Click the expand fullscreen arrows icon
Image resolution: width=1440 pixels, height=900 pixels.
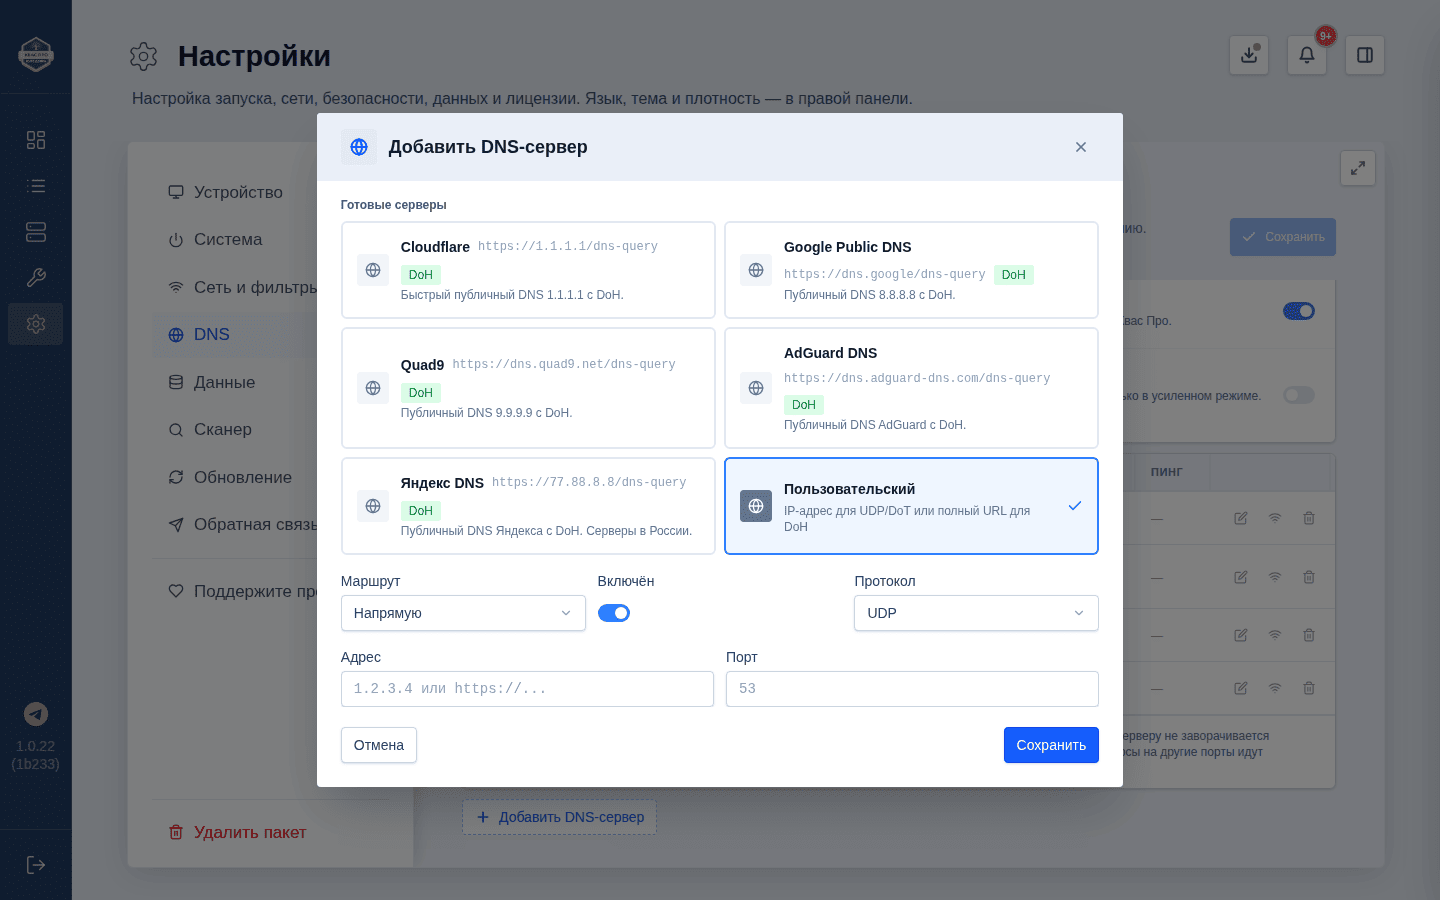point(1358,168)
